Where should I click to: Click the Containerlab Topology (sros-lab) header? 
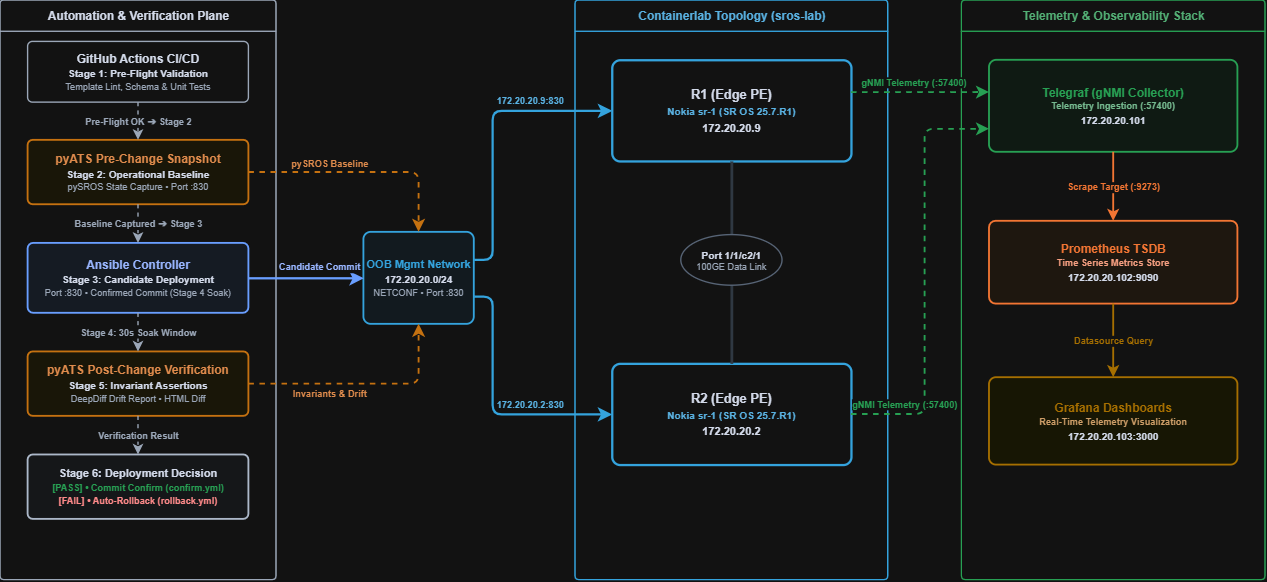coord(732,15)
